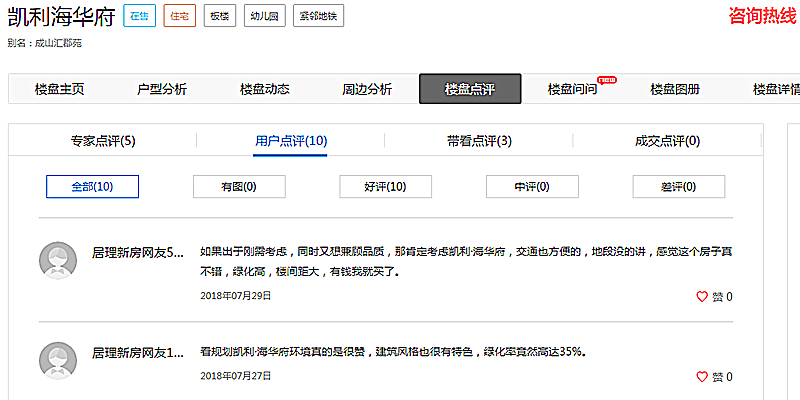Open the 楼盘问问 tab with new badge
The height and width of the screenshot is (400, 800).
573,89
